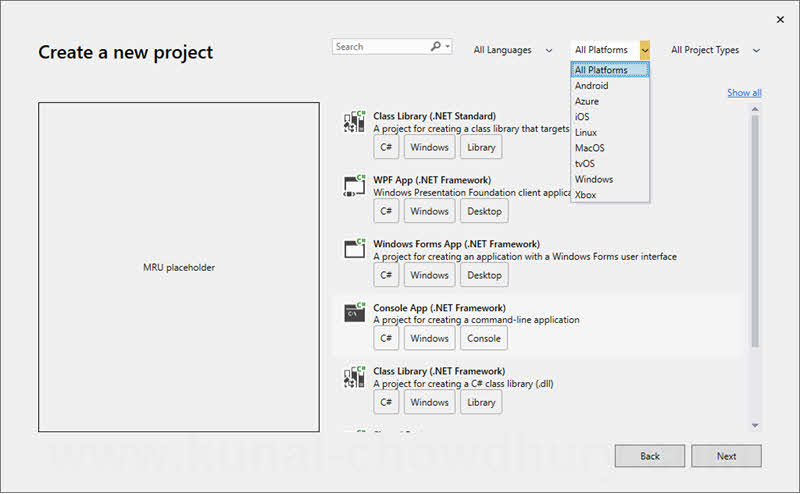
Task: Select Class Library (.NET Standard) title
Action: click(434, 116)
